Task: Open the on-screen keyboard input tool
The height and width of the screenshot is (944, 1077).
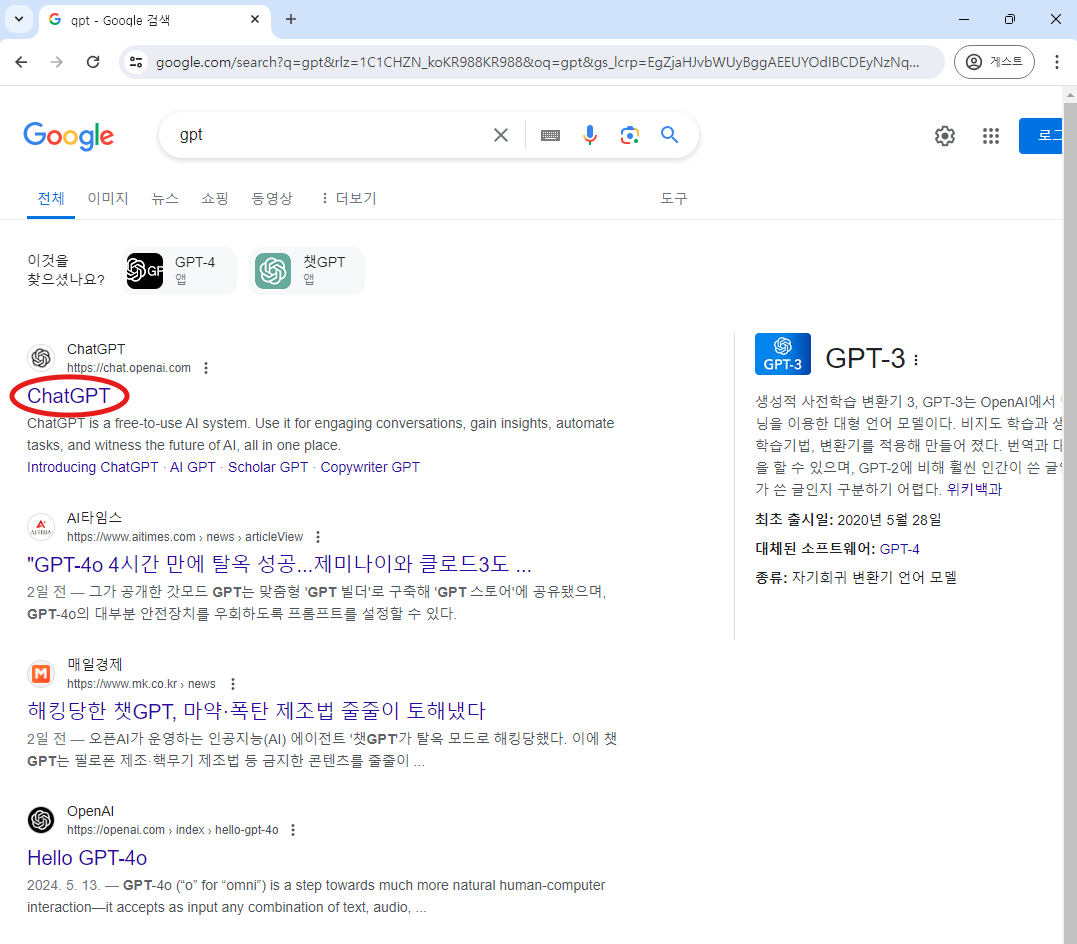Action: click(x=550, y=135)
